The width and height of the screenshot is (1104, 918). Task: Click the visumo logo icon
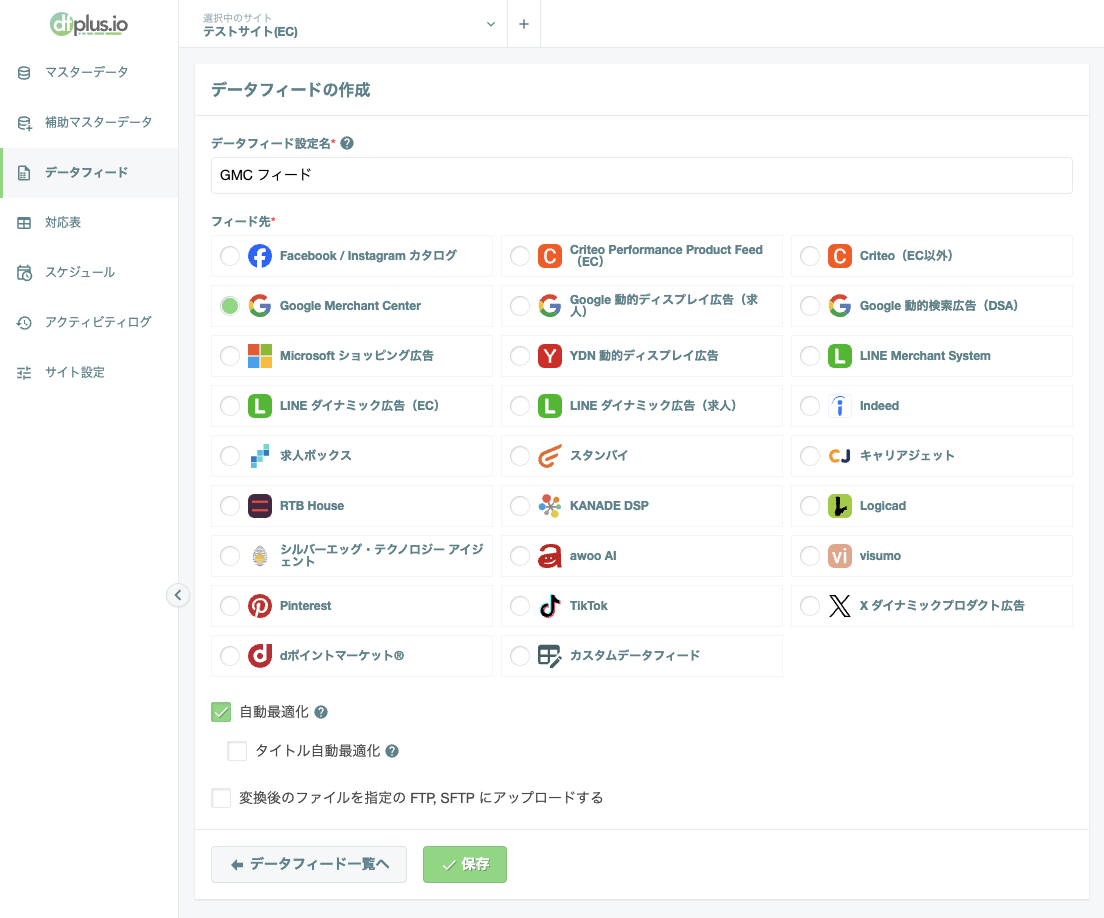(x=839, y=555)
